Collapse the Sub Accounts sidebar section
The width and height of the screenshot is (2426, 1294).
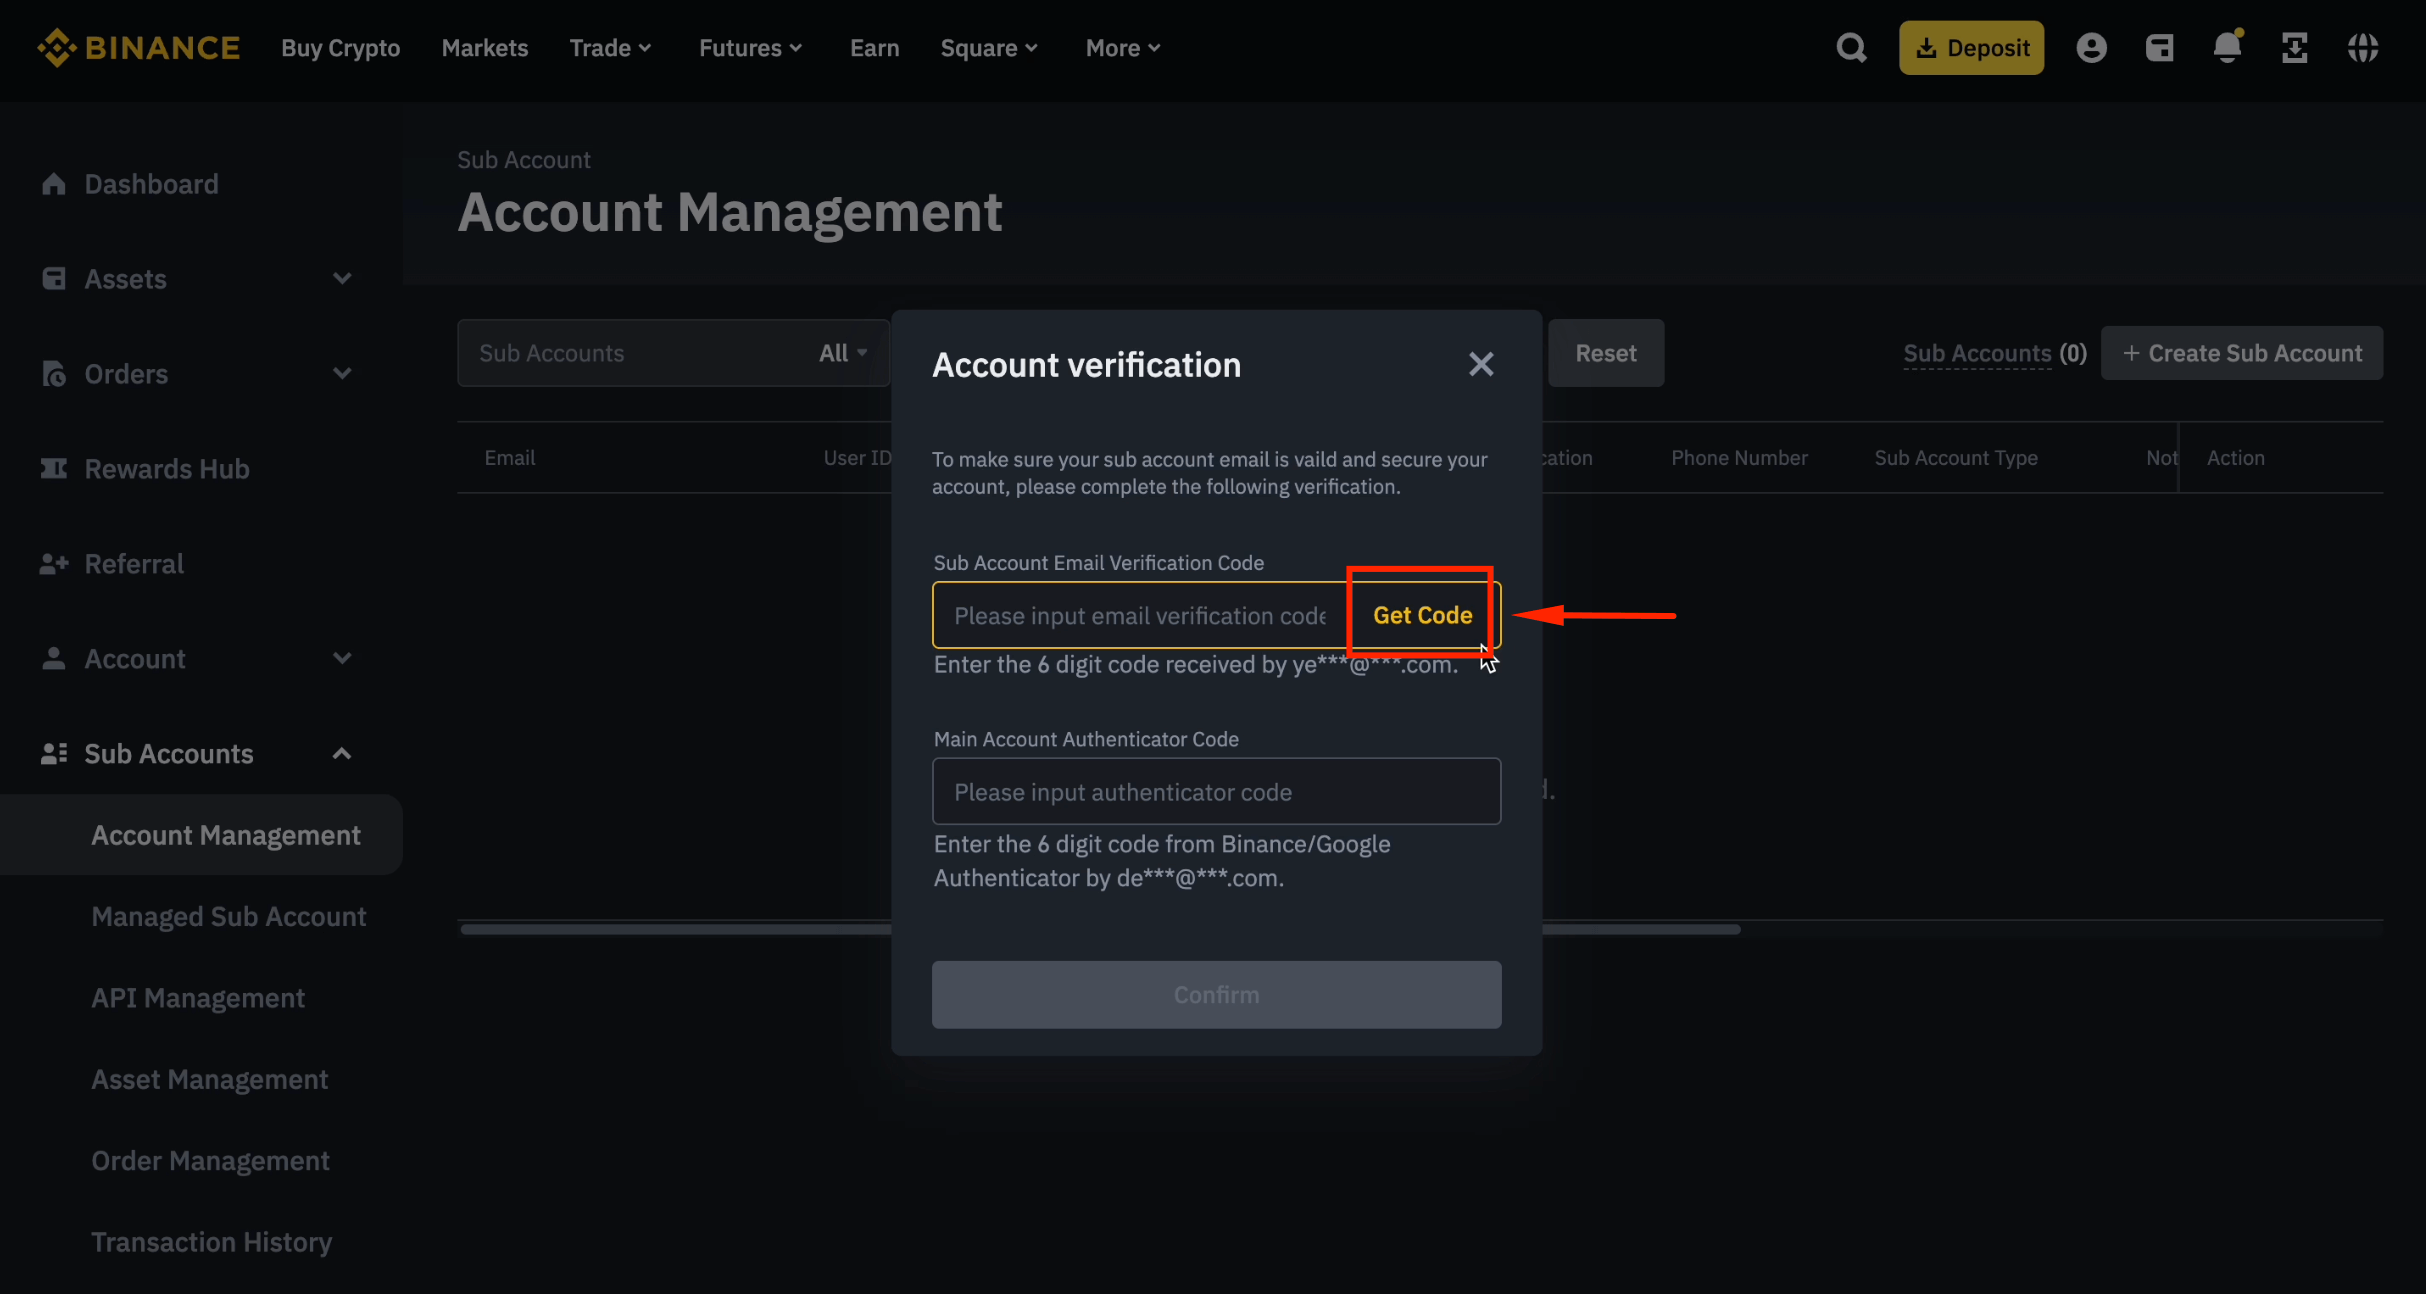pos(341,754)
